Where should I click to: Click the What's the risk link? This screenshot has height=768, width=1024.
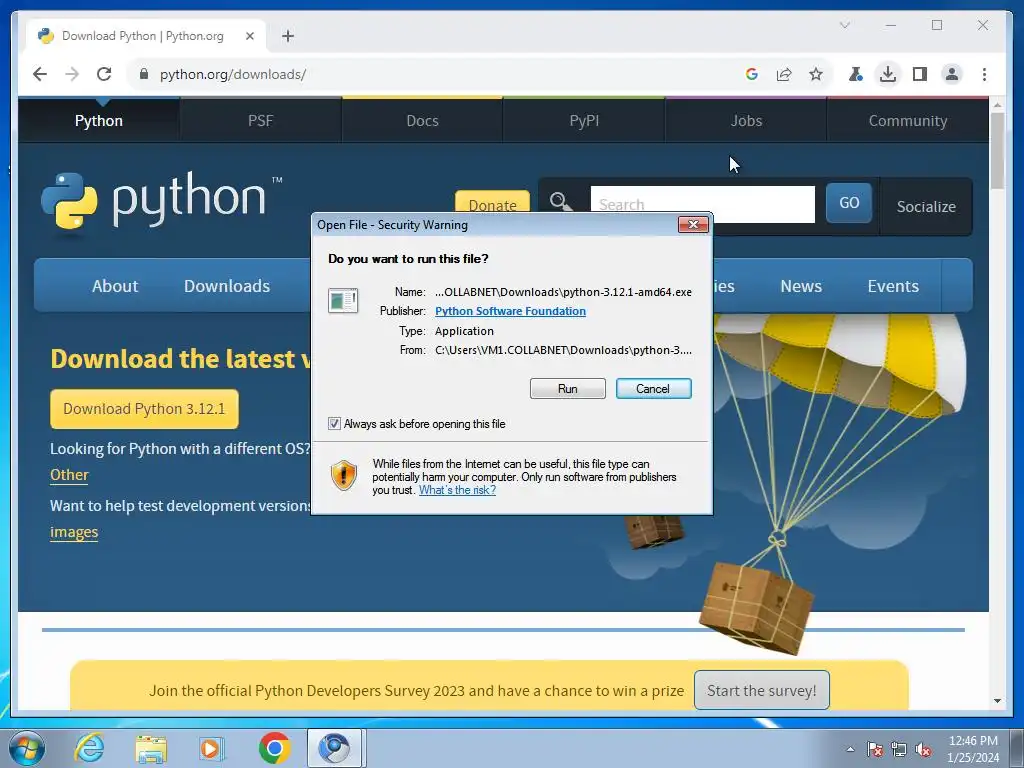pyautogui.click(x=457, y=490)
